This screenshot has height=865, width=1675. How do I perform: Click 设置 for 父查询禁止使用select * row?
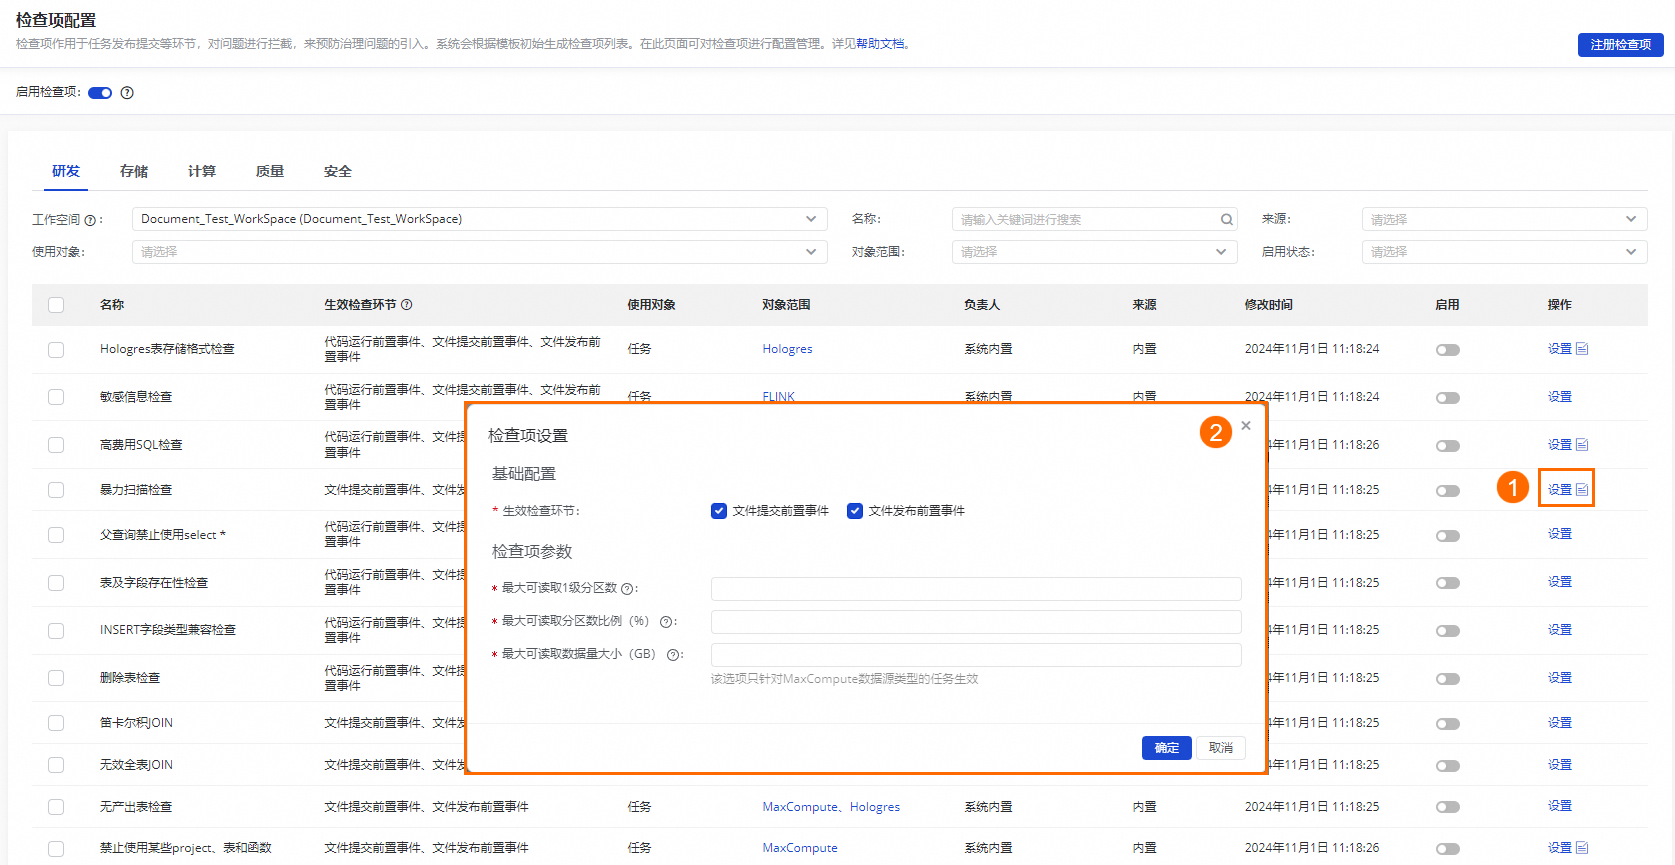pos(1560,534)
